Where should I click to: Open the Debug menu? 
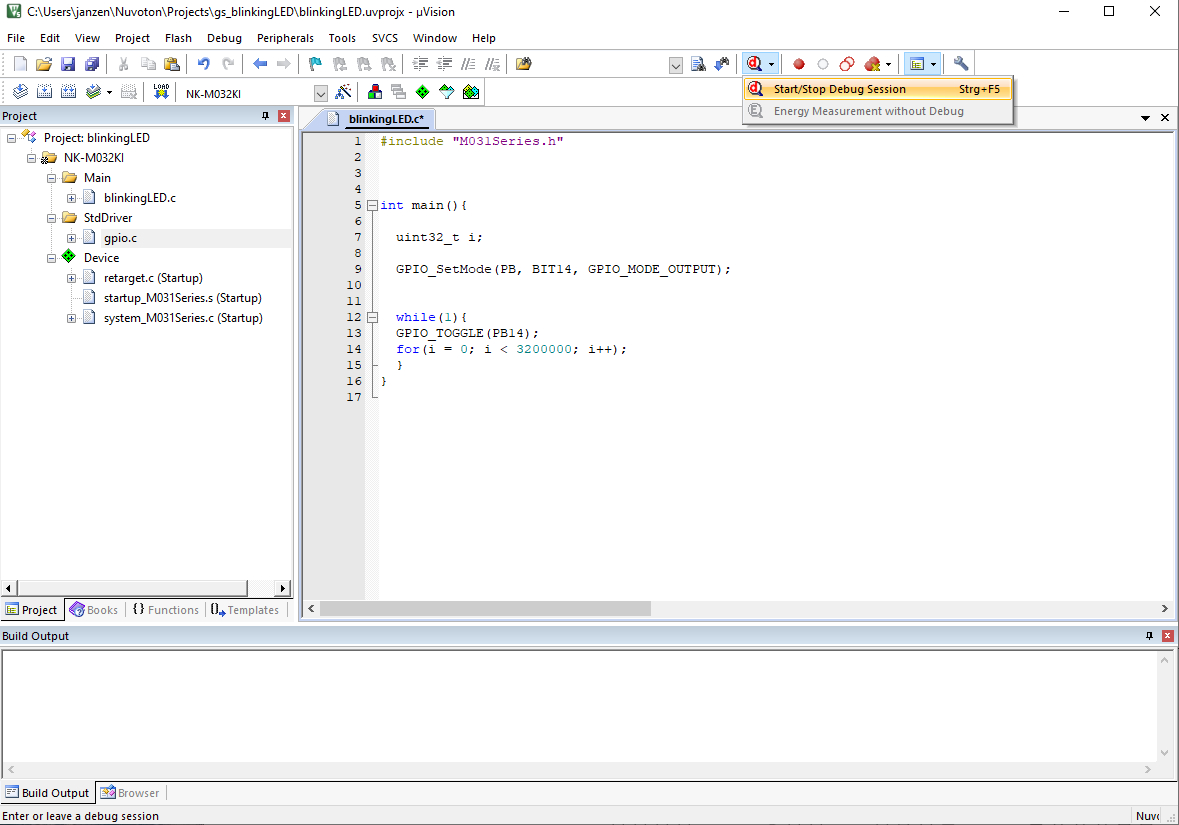(224, 38)
